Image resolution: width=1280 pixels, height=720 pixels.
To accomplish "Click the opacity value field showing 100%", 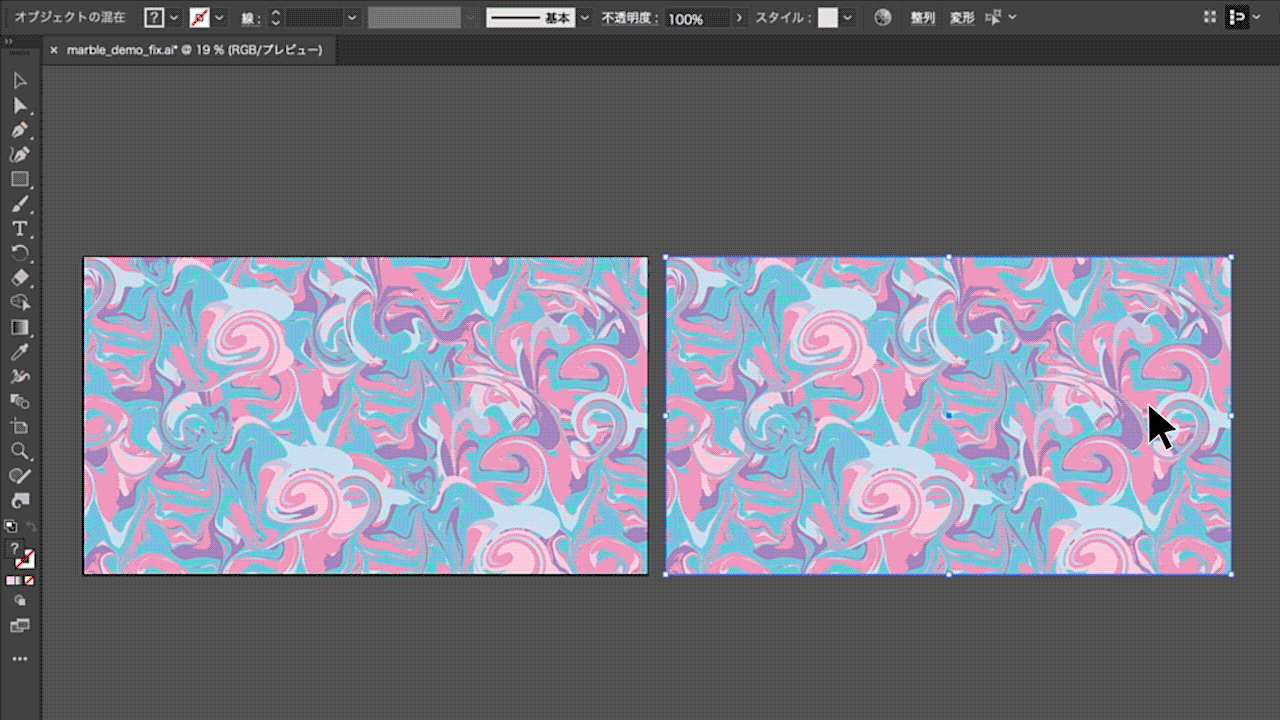I will click(x=686, y=18).
